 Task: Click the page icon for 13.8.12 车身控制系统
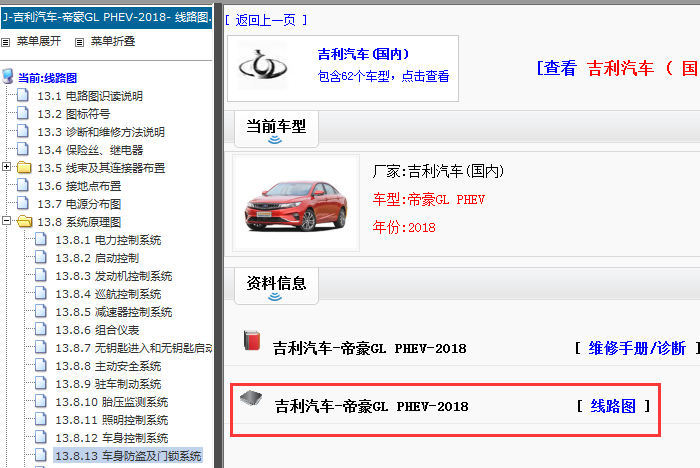click(x=41, y=437)
